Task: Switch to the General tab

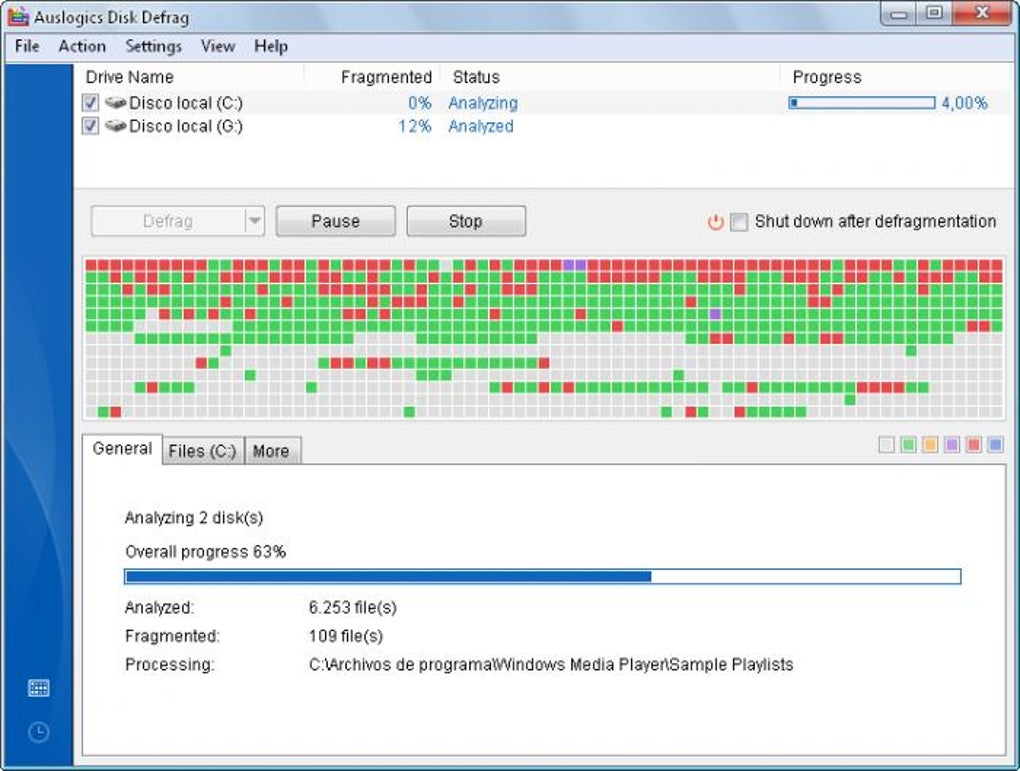Action: coord(122,449)
